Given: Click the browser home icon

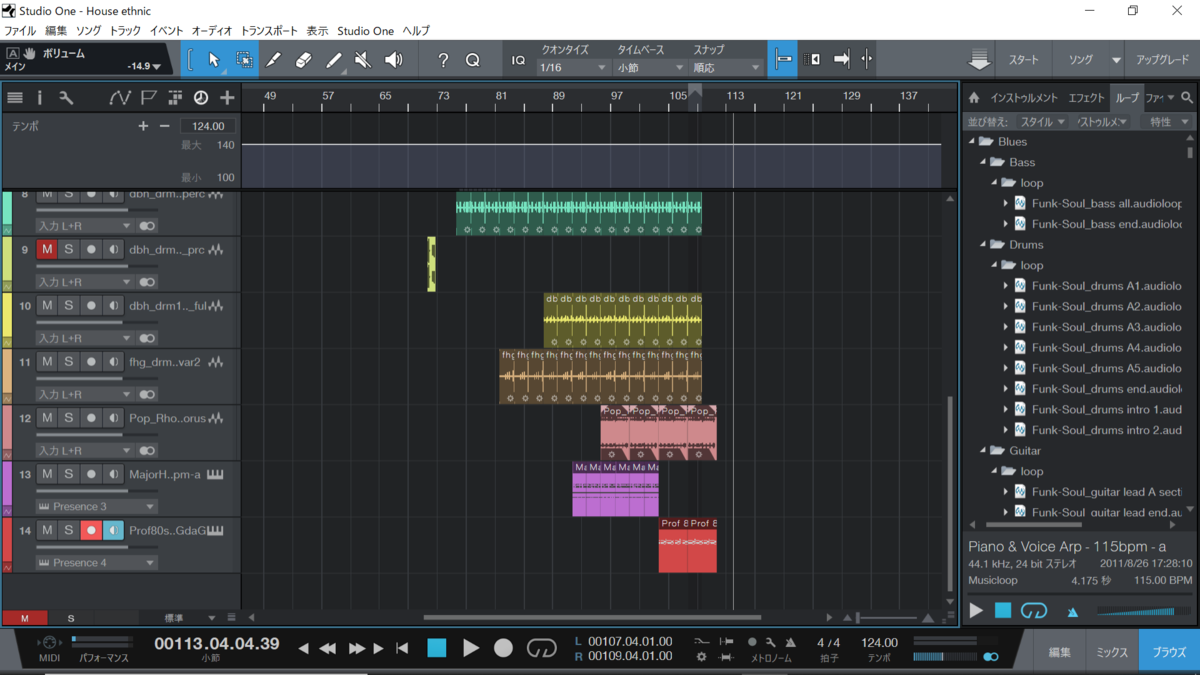Looking at the screenshot, I should click(x=974, y=98).
